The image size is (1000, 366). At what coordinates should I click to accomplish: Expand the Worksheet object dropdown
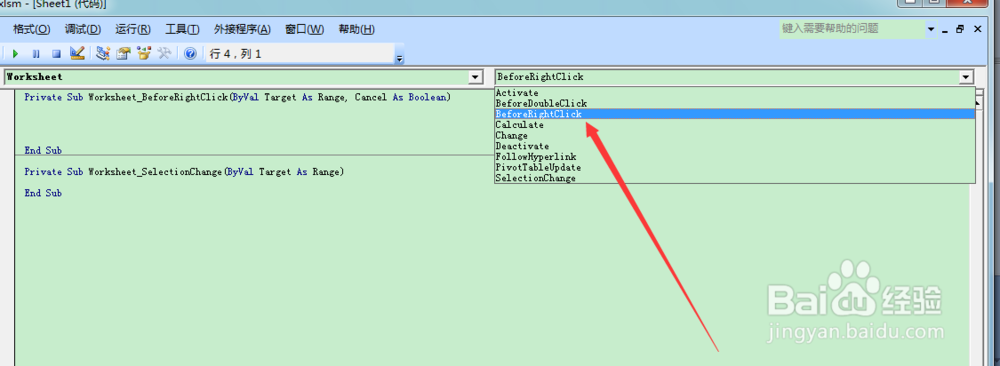pos(475,77)
